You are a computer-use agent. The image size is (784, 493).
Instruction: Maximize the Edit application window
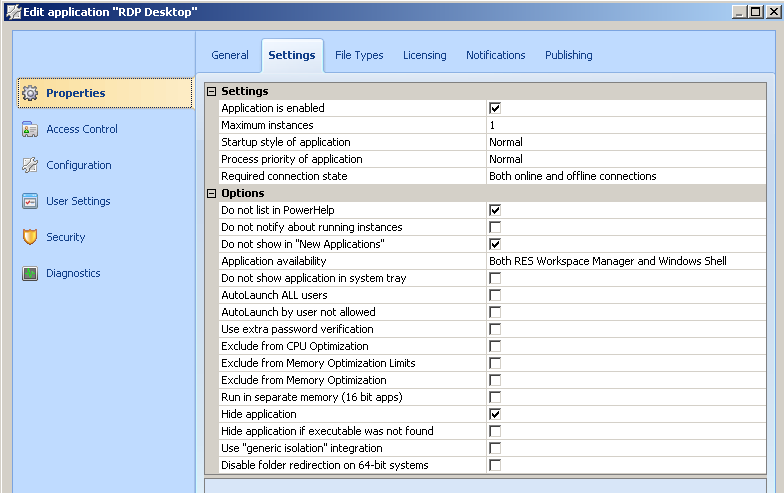coord(755,12)
